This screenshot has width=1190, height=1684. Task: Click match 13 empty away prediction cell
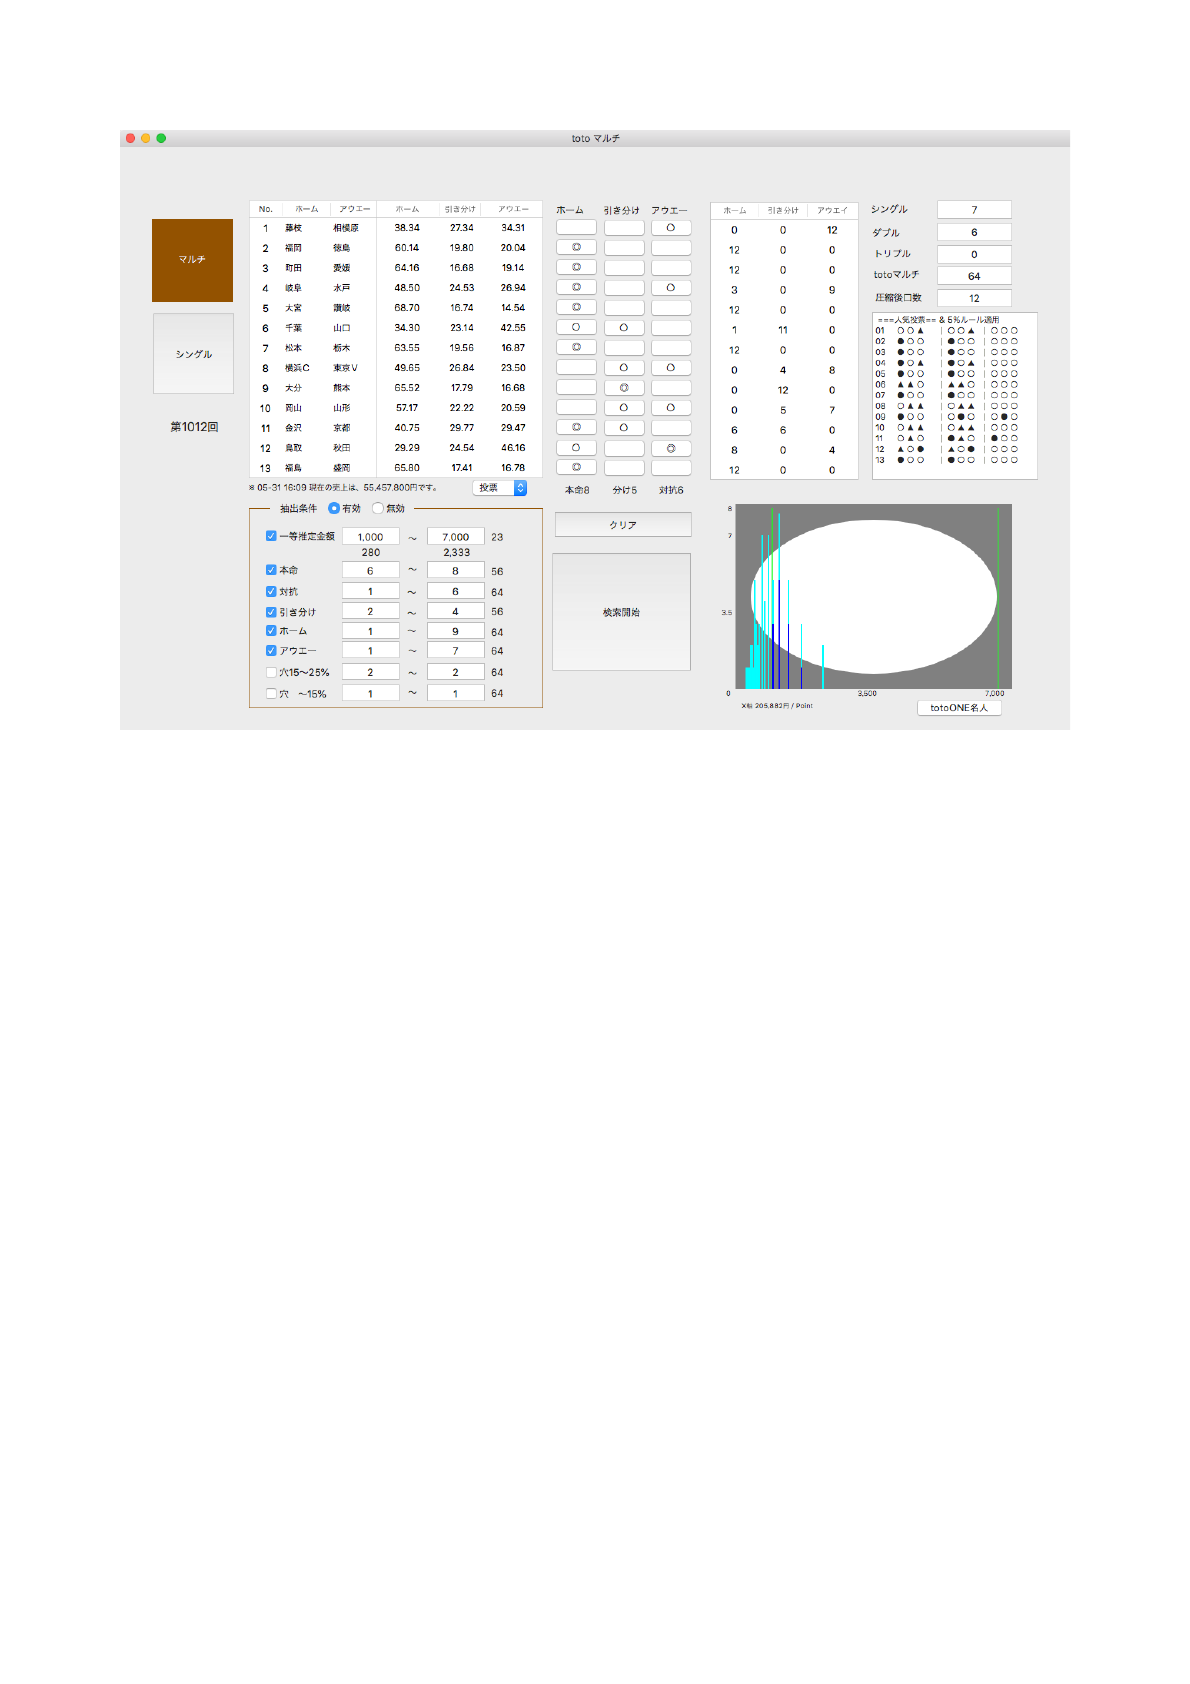click(x=671, y=467)
